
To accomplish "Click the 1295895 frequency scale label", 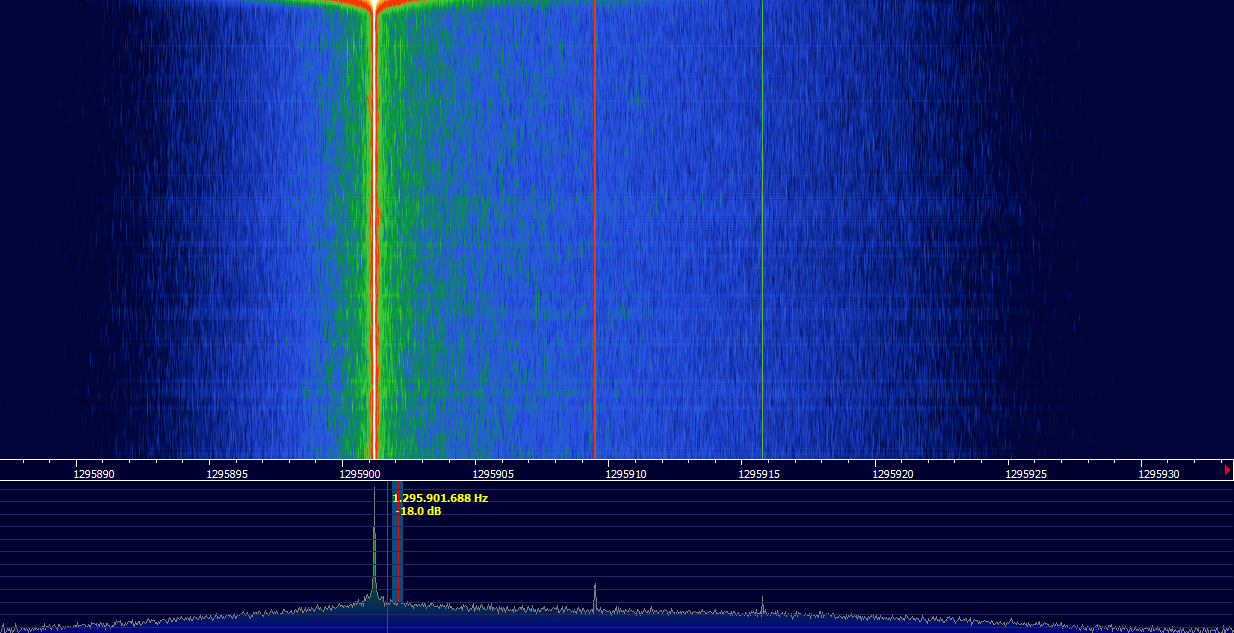I will [227, 474].
